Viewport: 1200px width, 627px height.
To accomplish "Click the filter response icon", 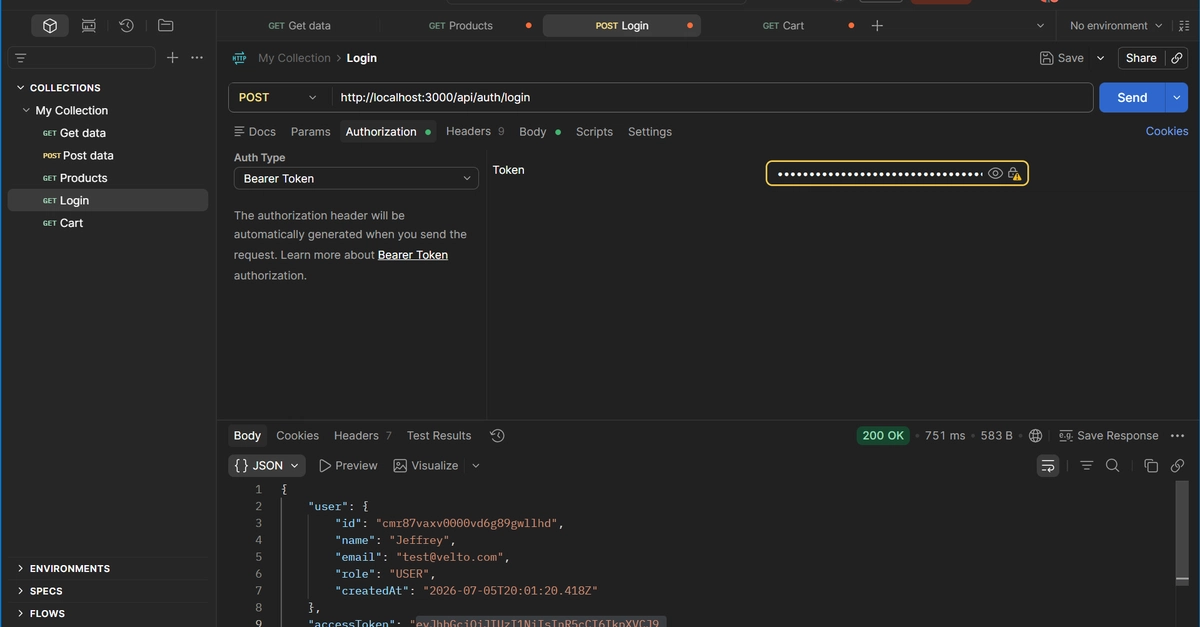I will click(x=1087, y=466).
